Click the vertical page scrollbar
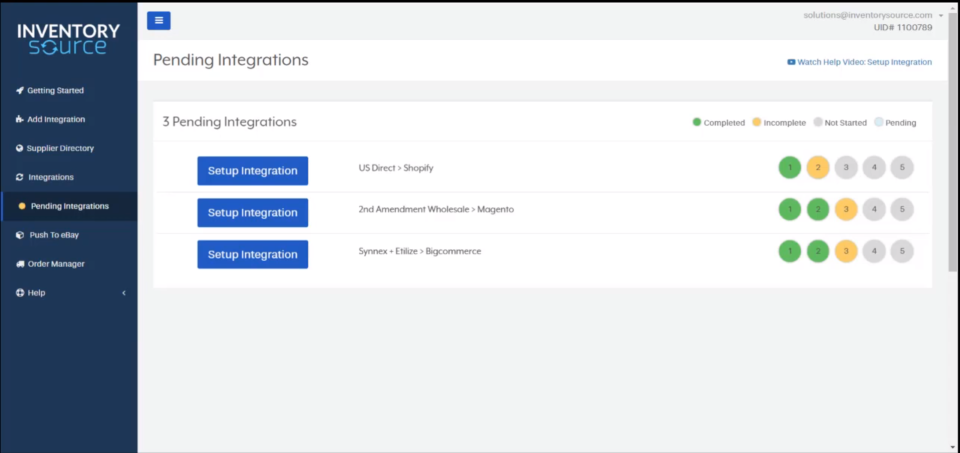This screenshot has height=453, width=960. pyautogui.click(x=953, y=141)
